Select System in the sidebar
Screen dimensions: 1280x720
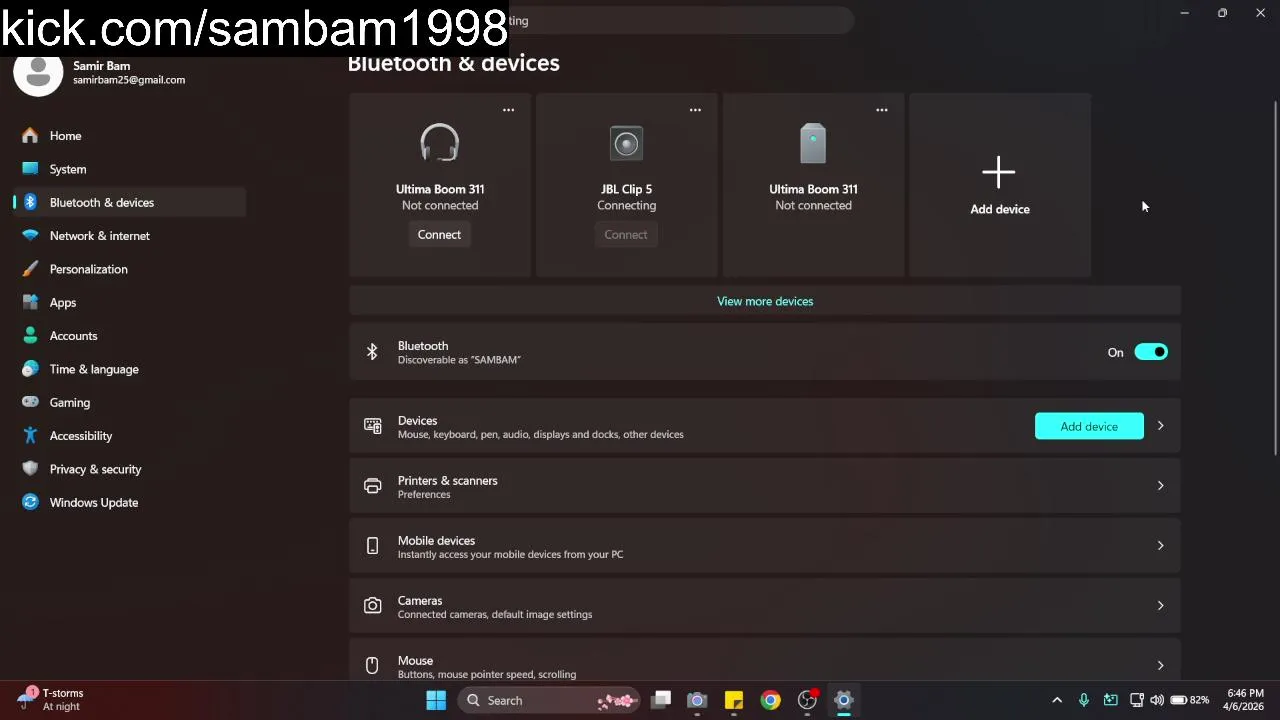pos(68,169)
